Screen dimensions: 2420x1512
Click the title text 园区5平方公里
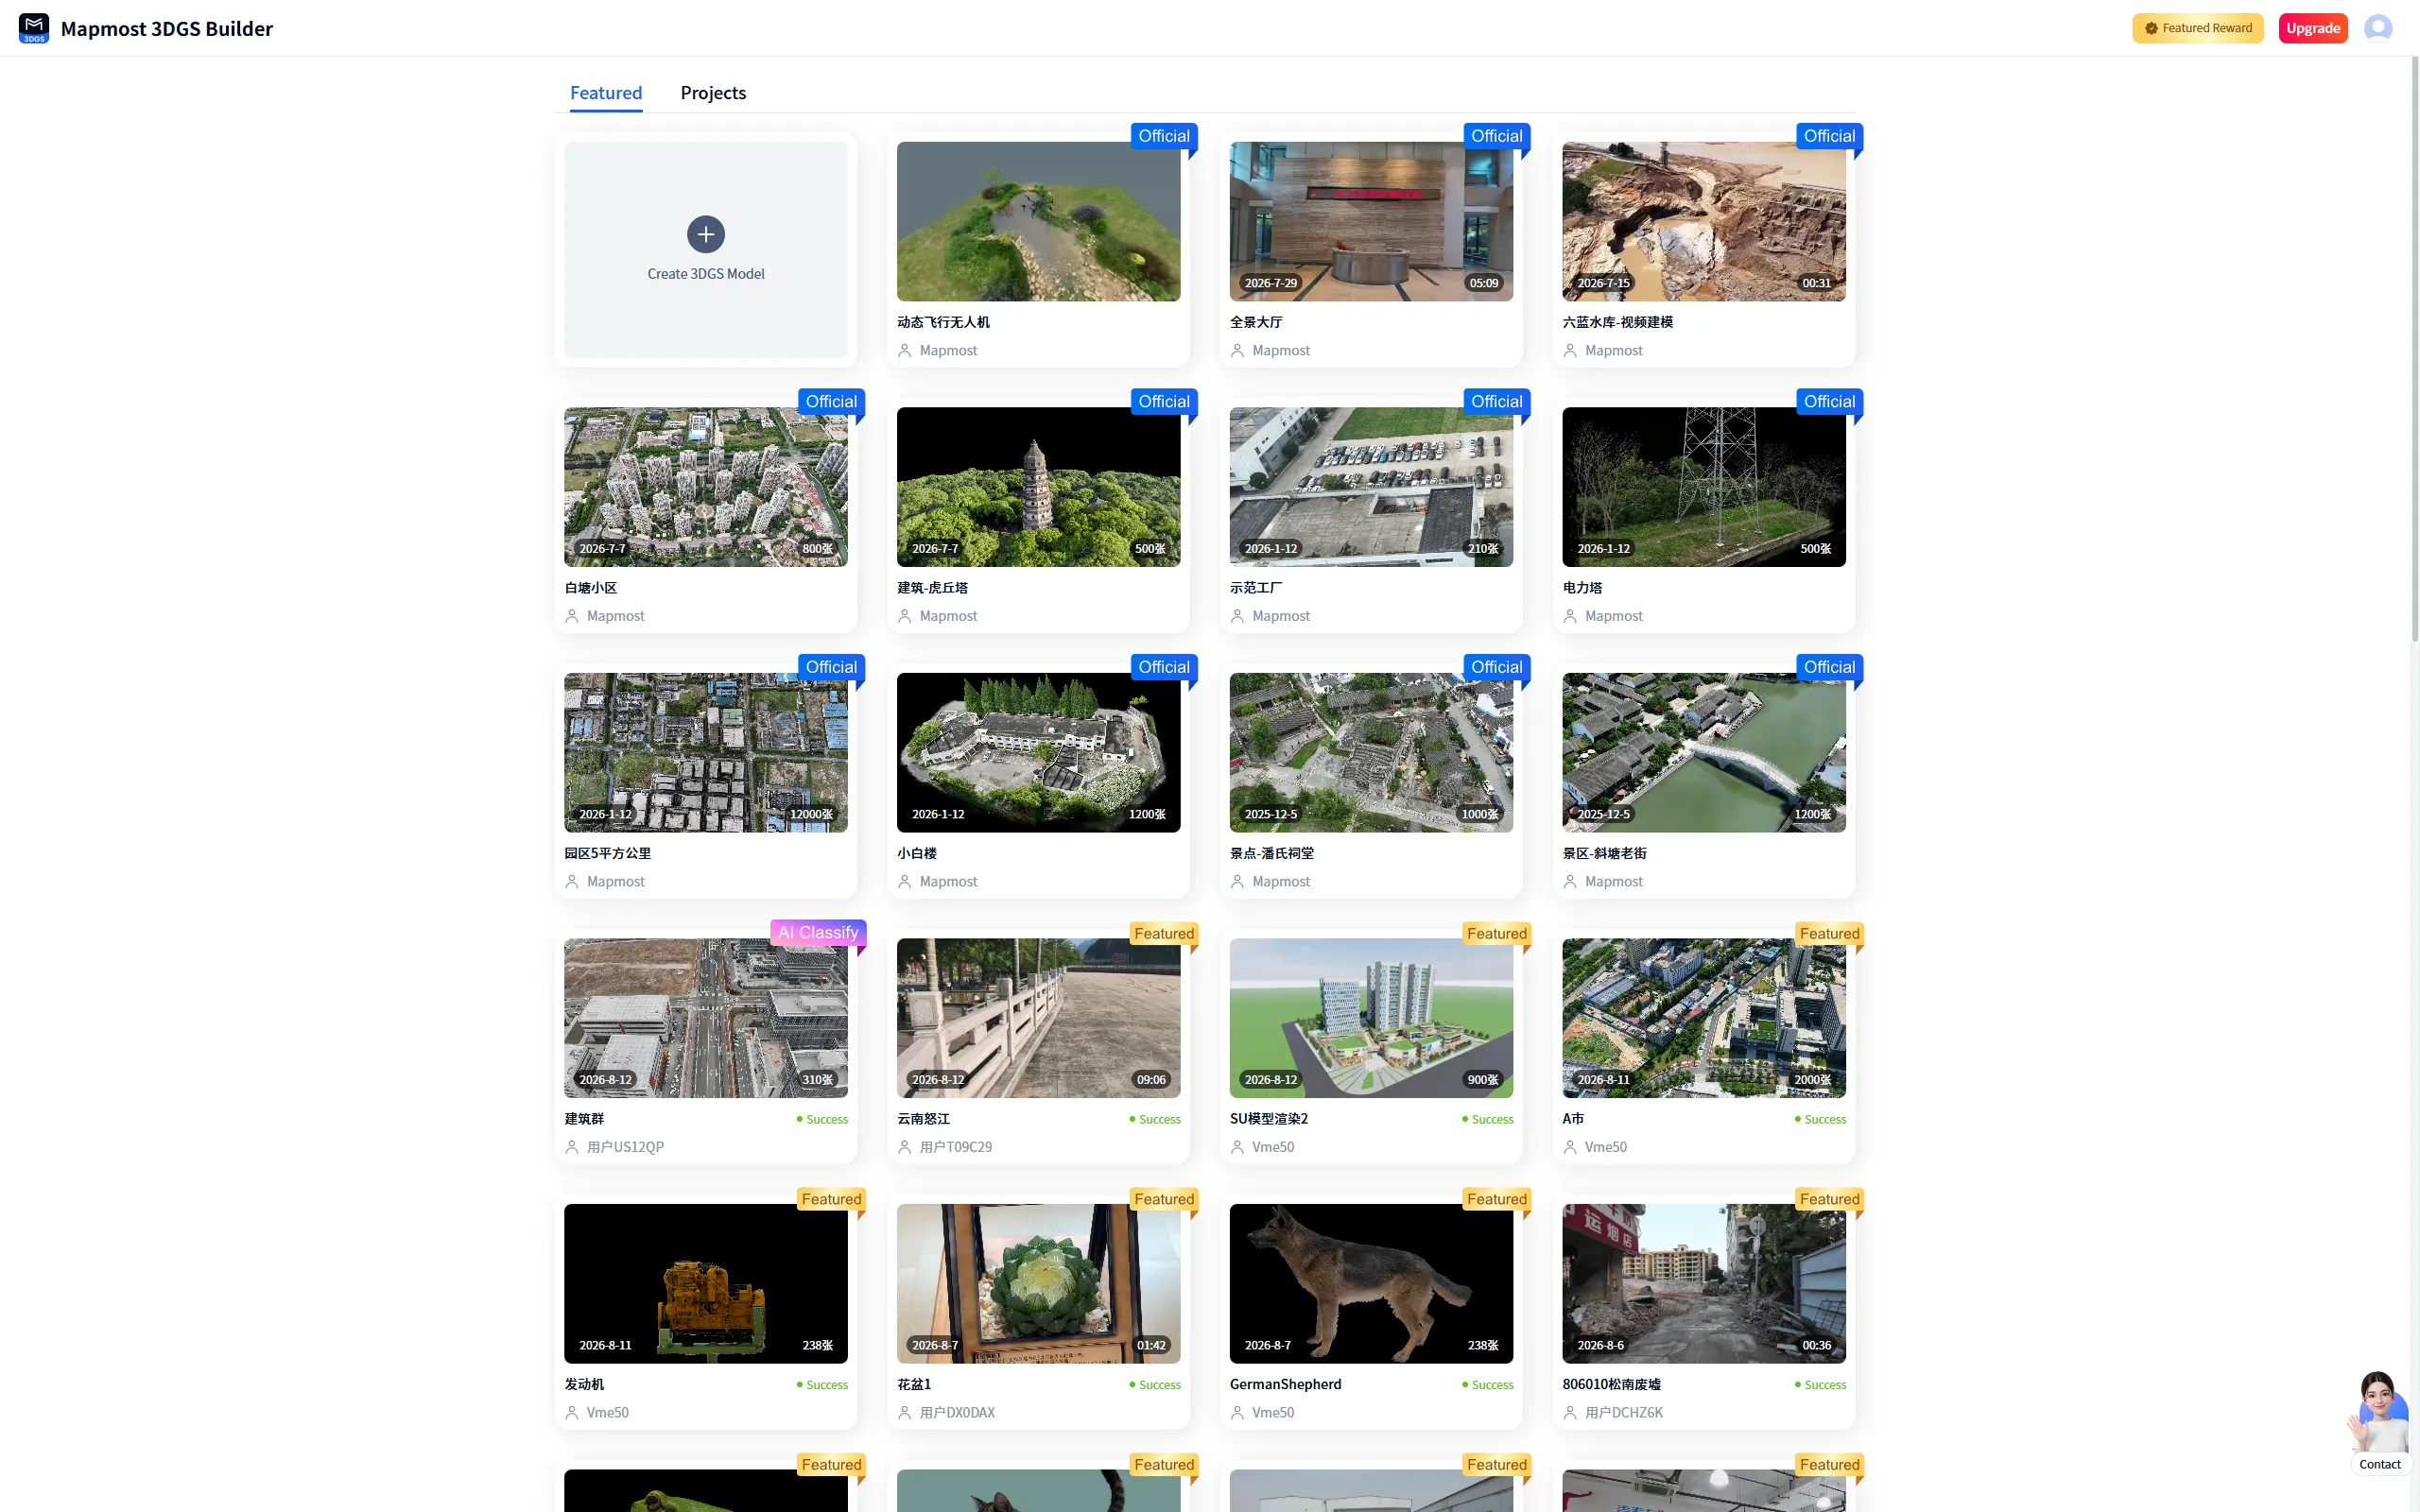[608, 853]
